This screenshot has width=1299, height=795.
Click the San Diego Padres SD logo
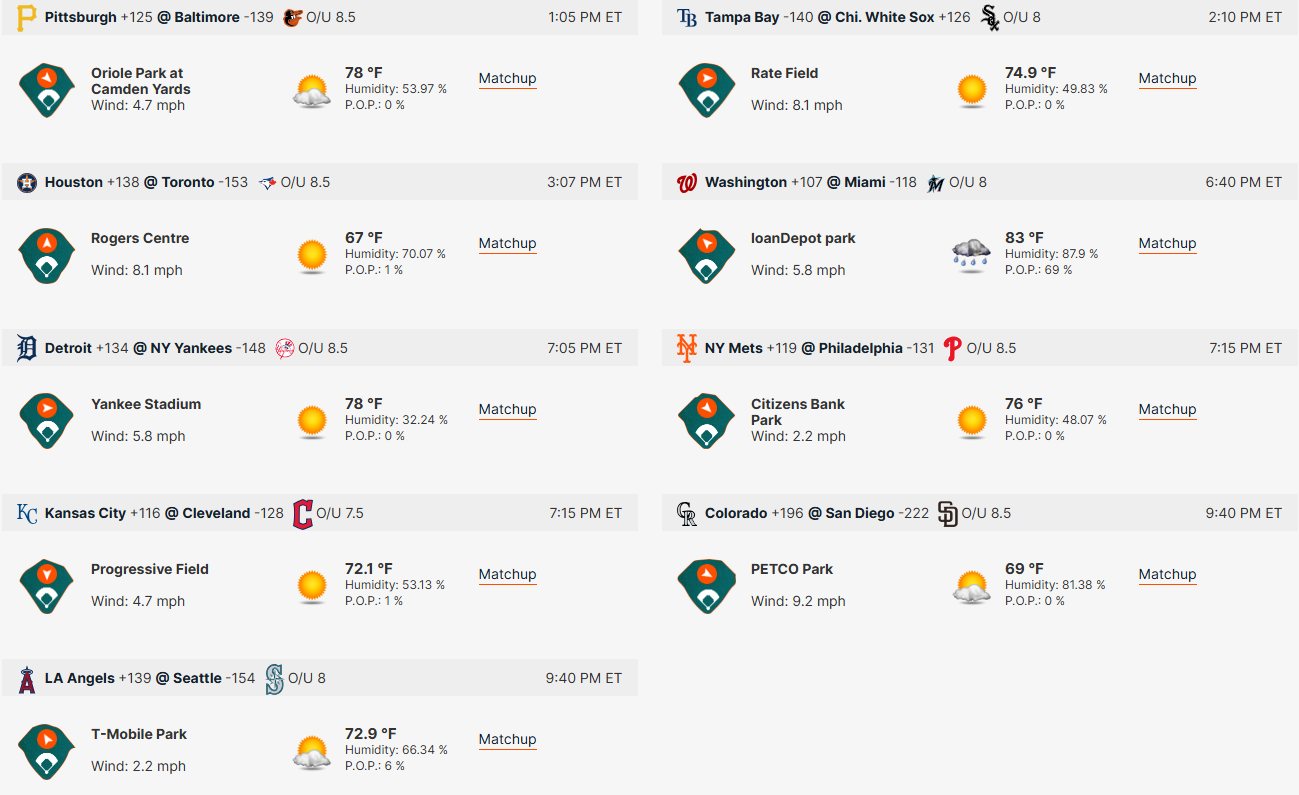(x=948, y=513)
